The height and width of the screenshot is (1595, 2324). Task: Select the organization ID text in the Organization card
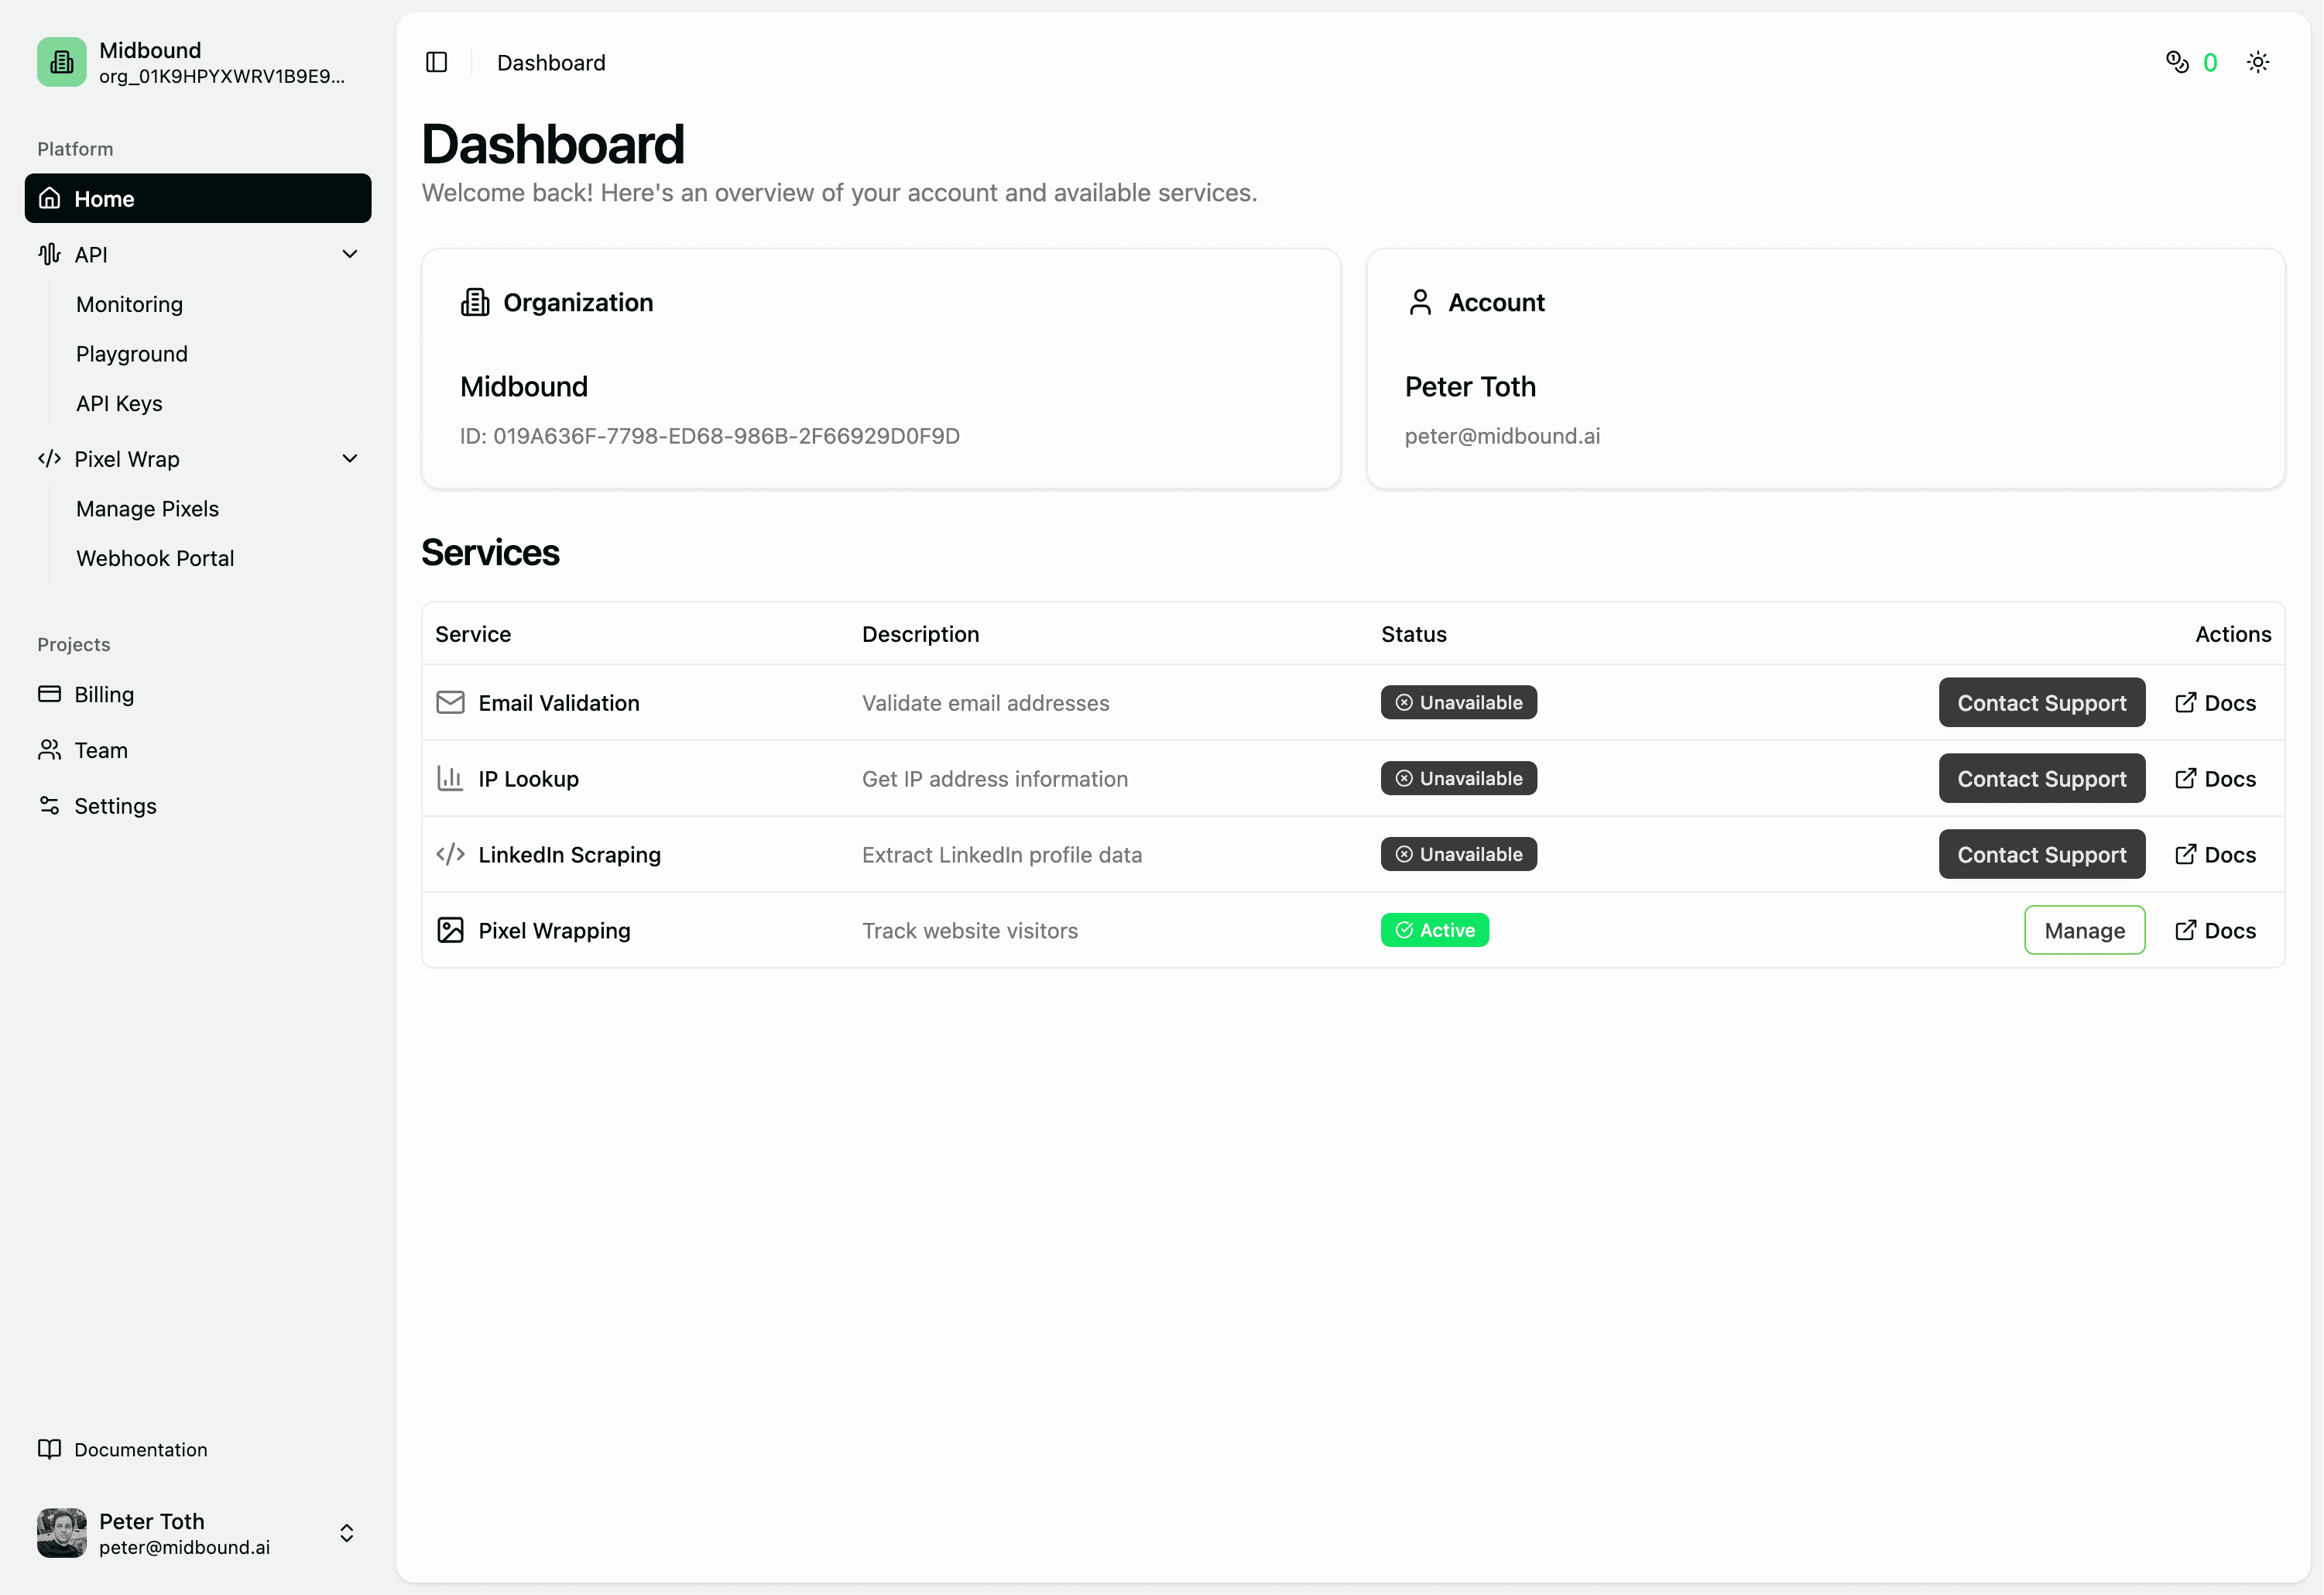710,435
